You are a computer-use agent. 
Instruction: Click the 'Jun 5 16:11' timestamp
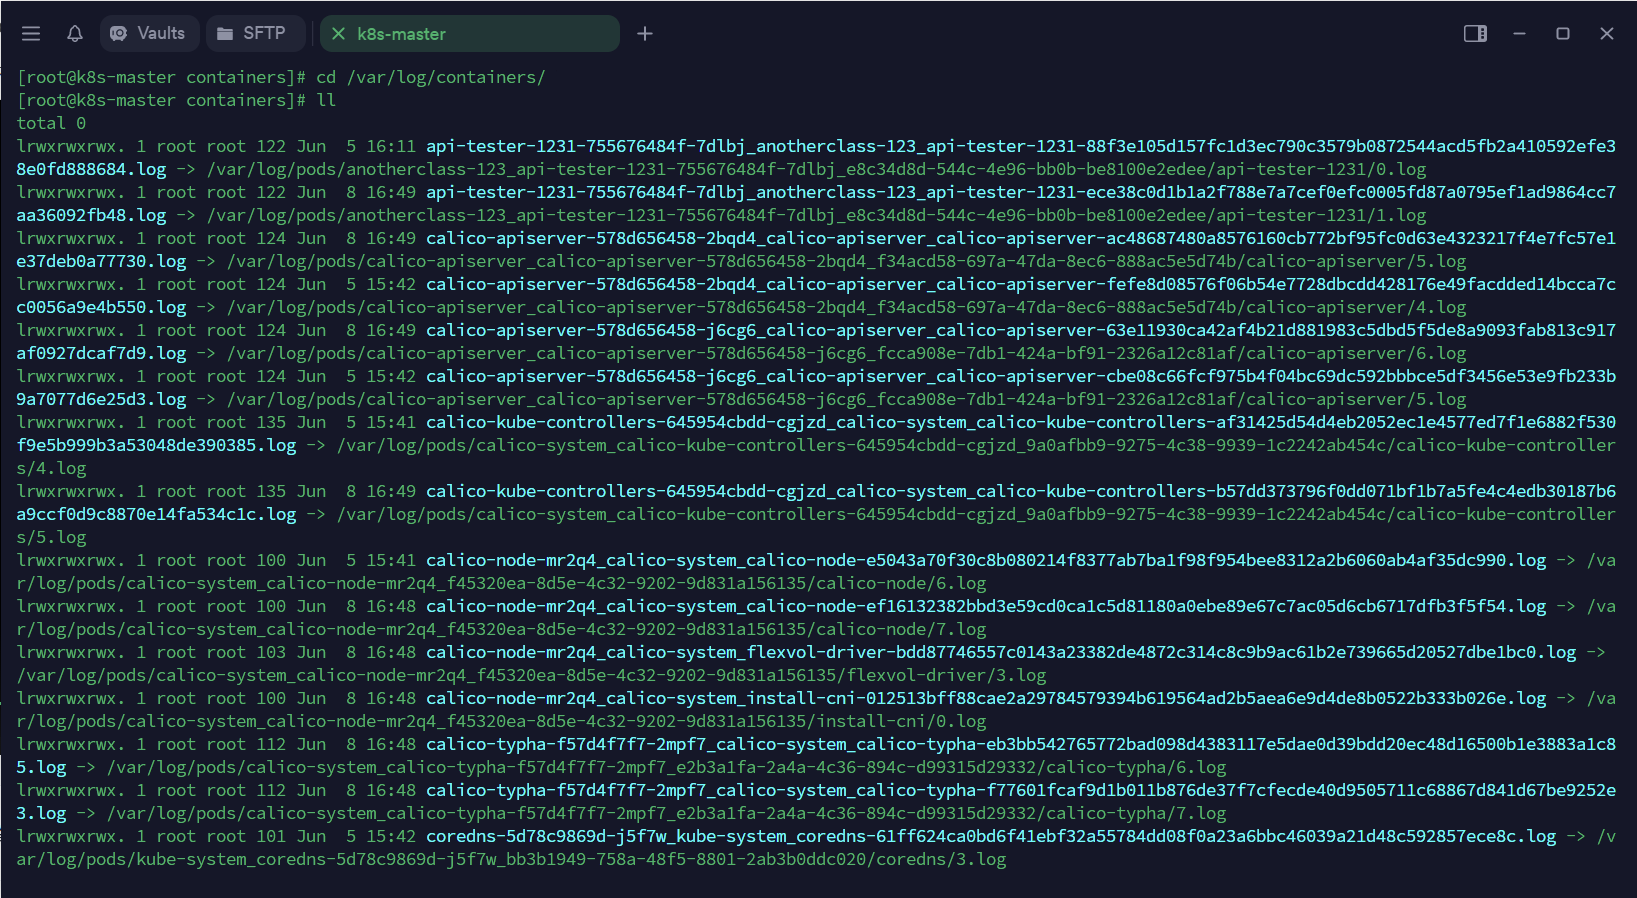pos(356,146)
